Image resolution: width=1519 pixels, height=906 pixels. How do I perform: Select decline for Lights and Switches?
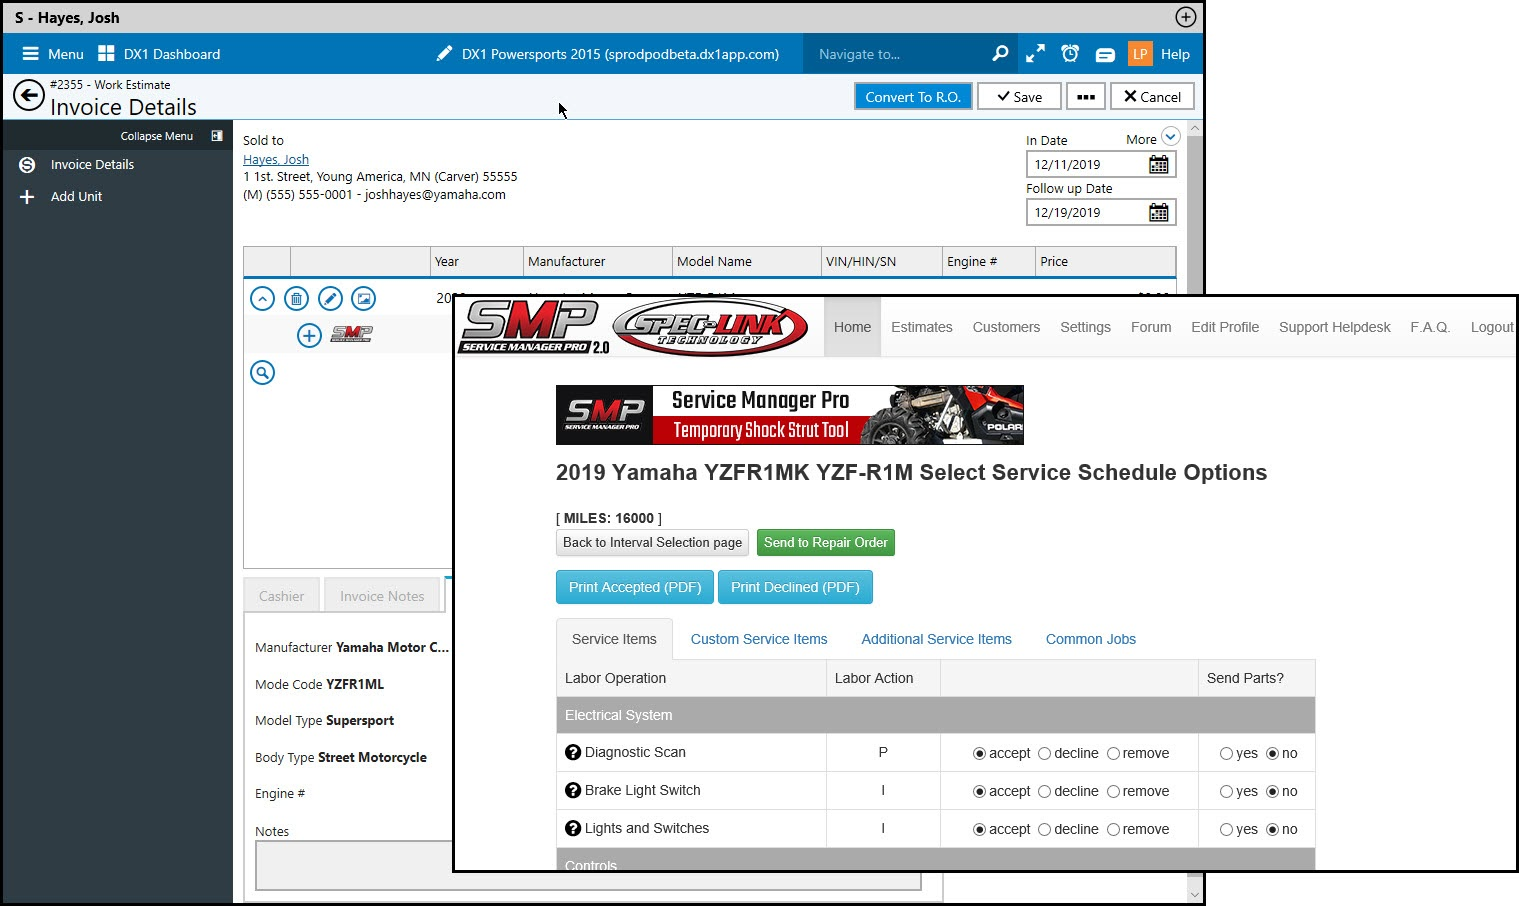[x=1044, y=830]
